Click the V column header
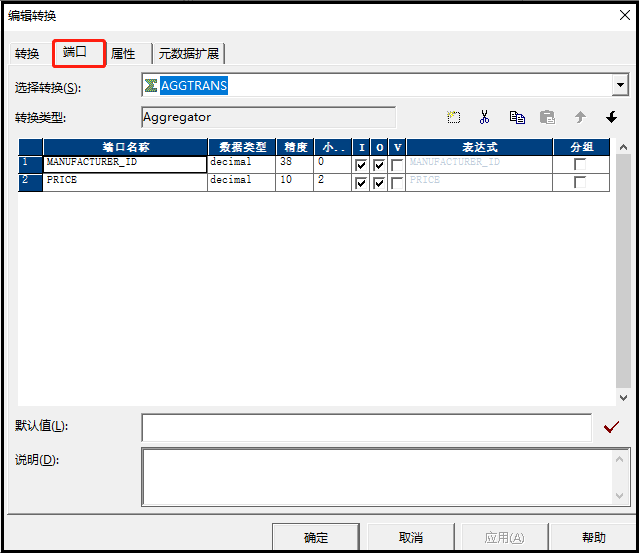 point(397,147)
